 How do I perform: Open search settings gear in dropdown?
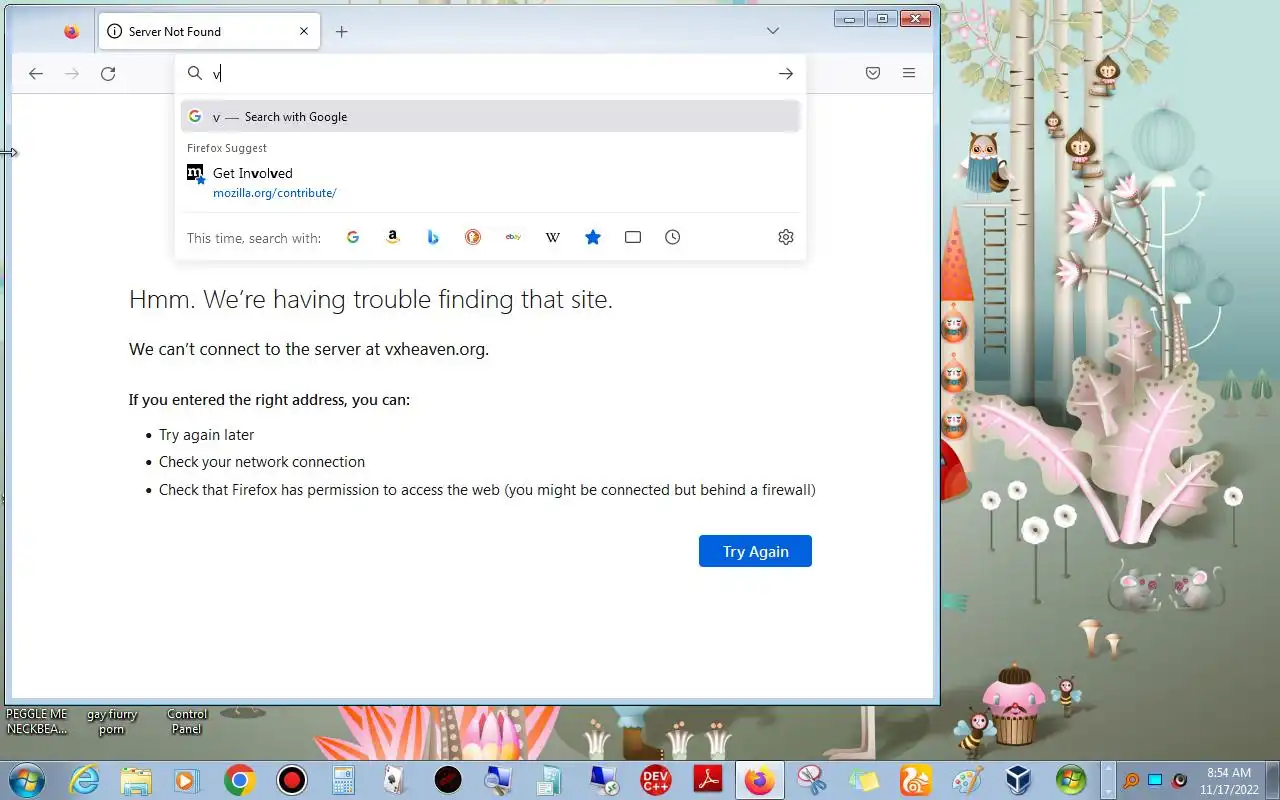tap(786, 237)
